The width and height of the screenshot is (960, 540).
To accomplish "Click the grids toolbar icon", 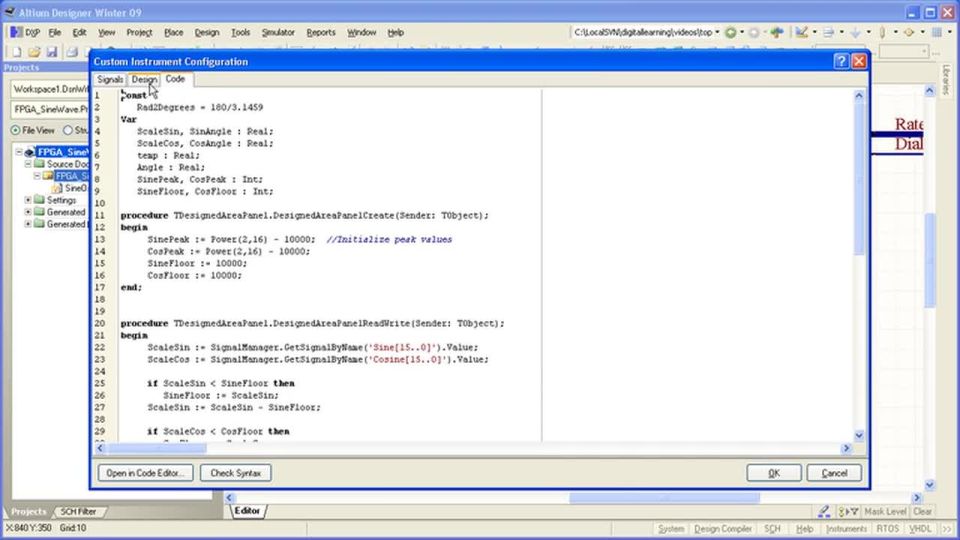I will (937, 32).
